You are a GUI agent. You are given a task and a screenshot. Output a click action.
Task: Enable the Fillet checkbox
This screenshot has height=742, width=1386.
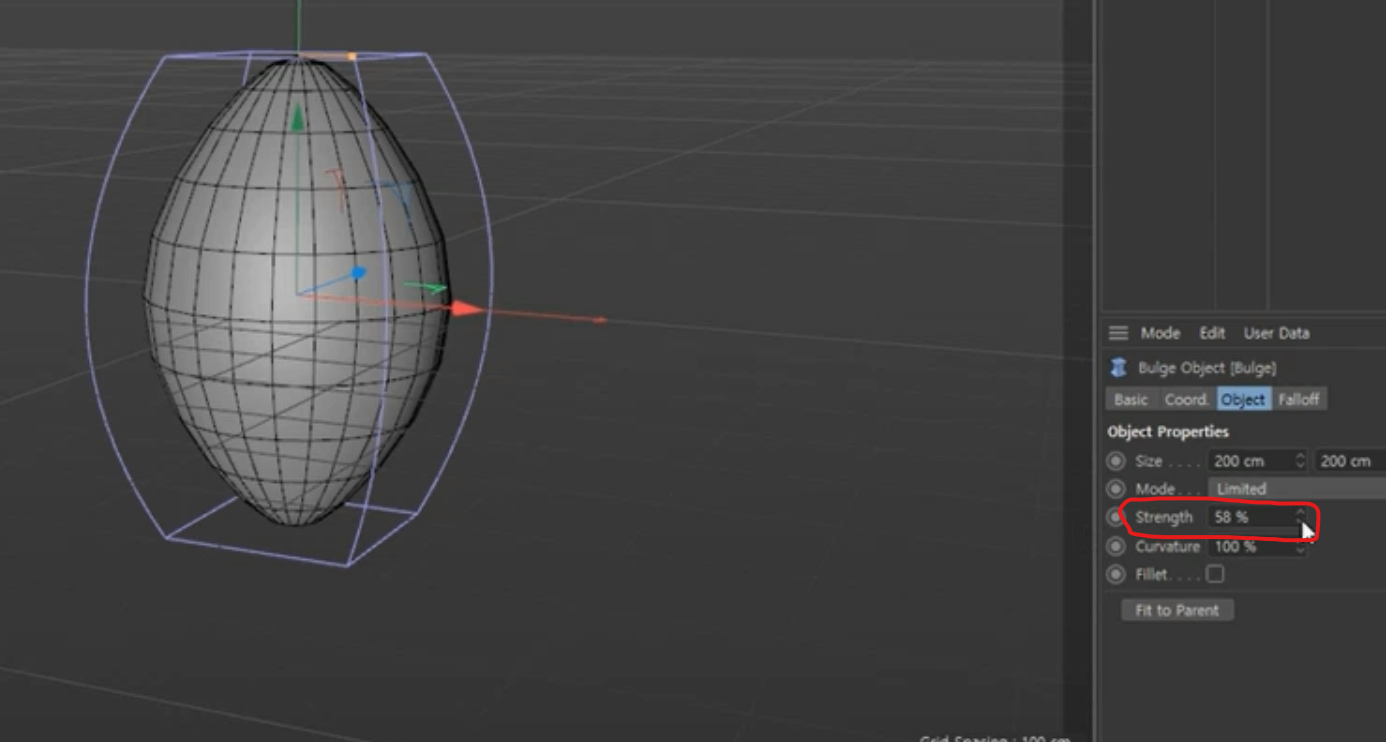pos(1215,574)
